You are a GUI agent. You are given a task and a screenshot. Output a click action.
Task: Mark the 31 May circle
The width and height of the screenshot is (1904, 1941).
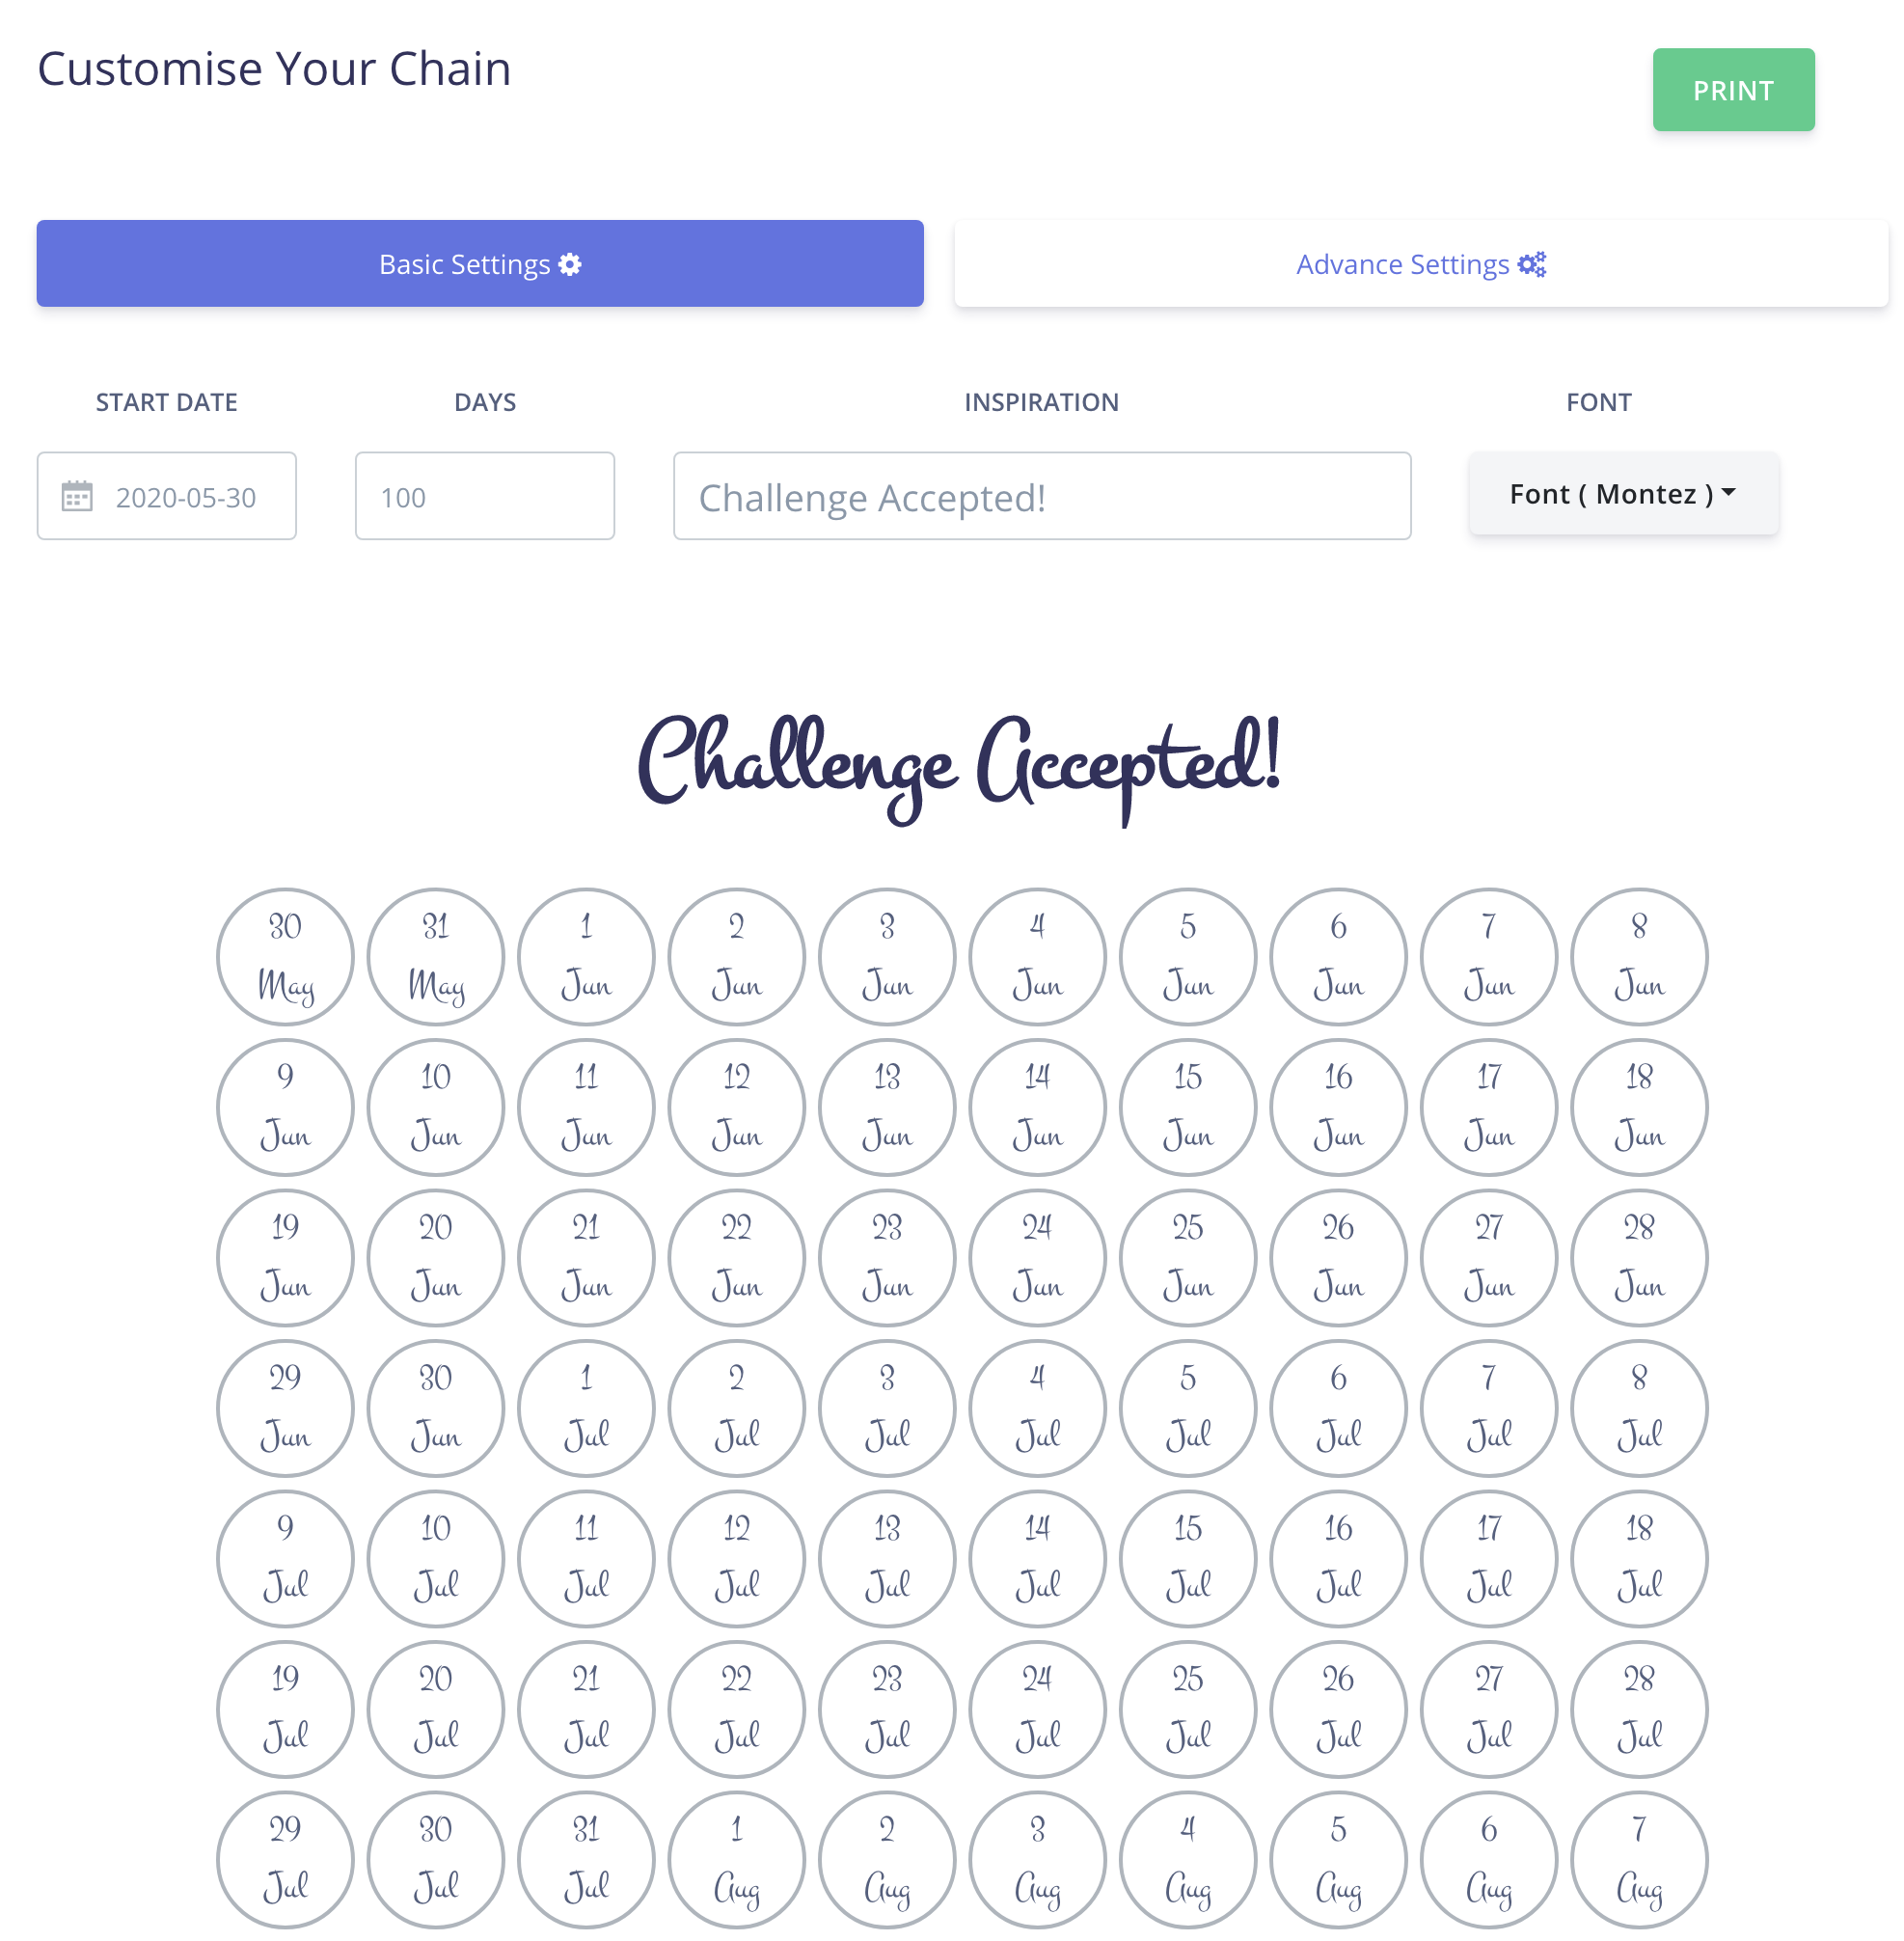tap(436, 957)
